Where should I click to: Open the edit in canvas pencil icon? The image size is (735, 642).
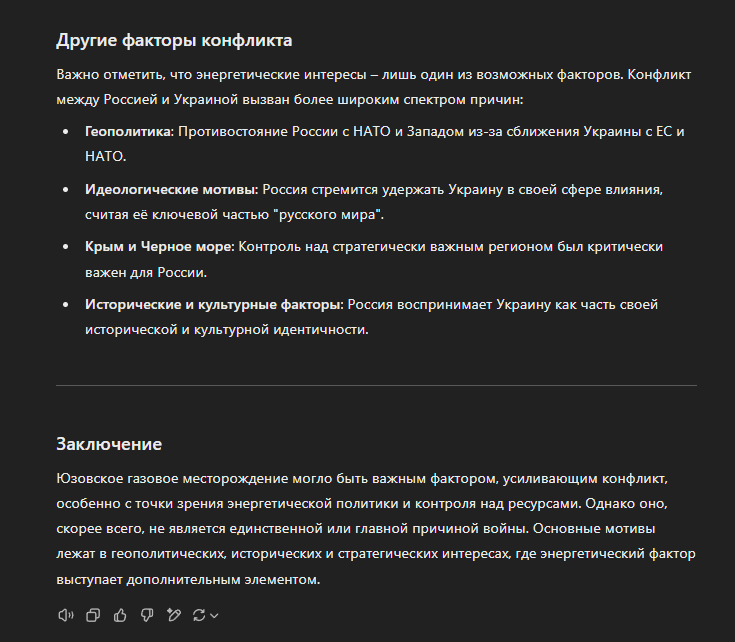pos(173,615)
